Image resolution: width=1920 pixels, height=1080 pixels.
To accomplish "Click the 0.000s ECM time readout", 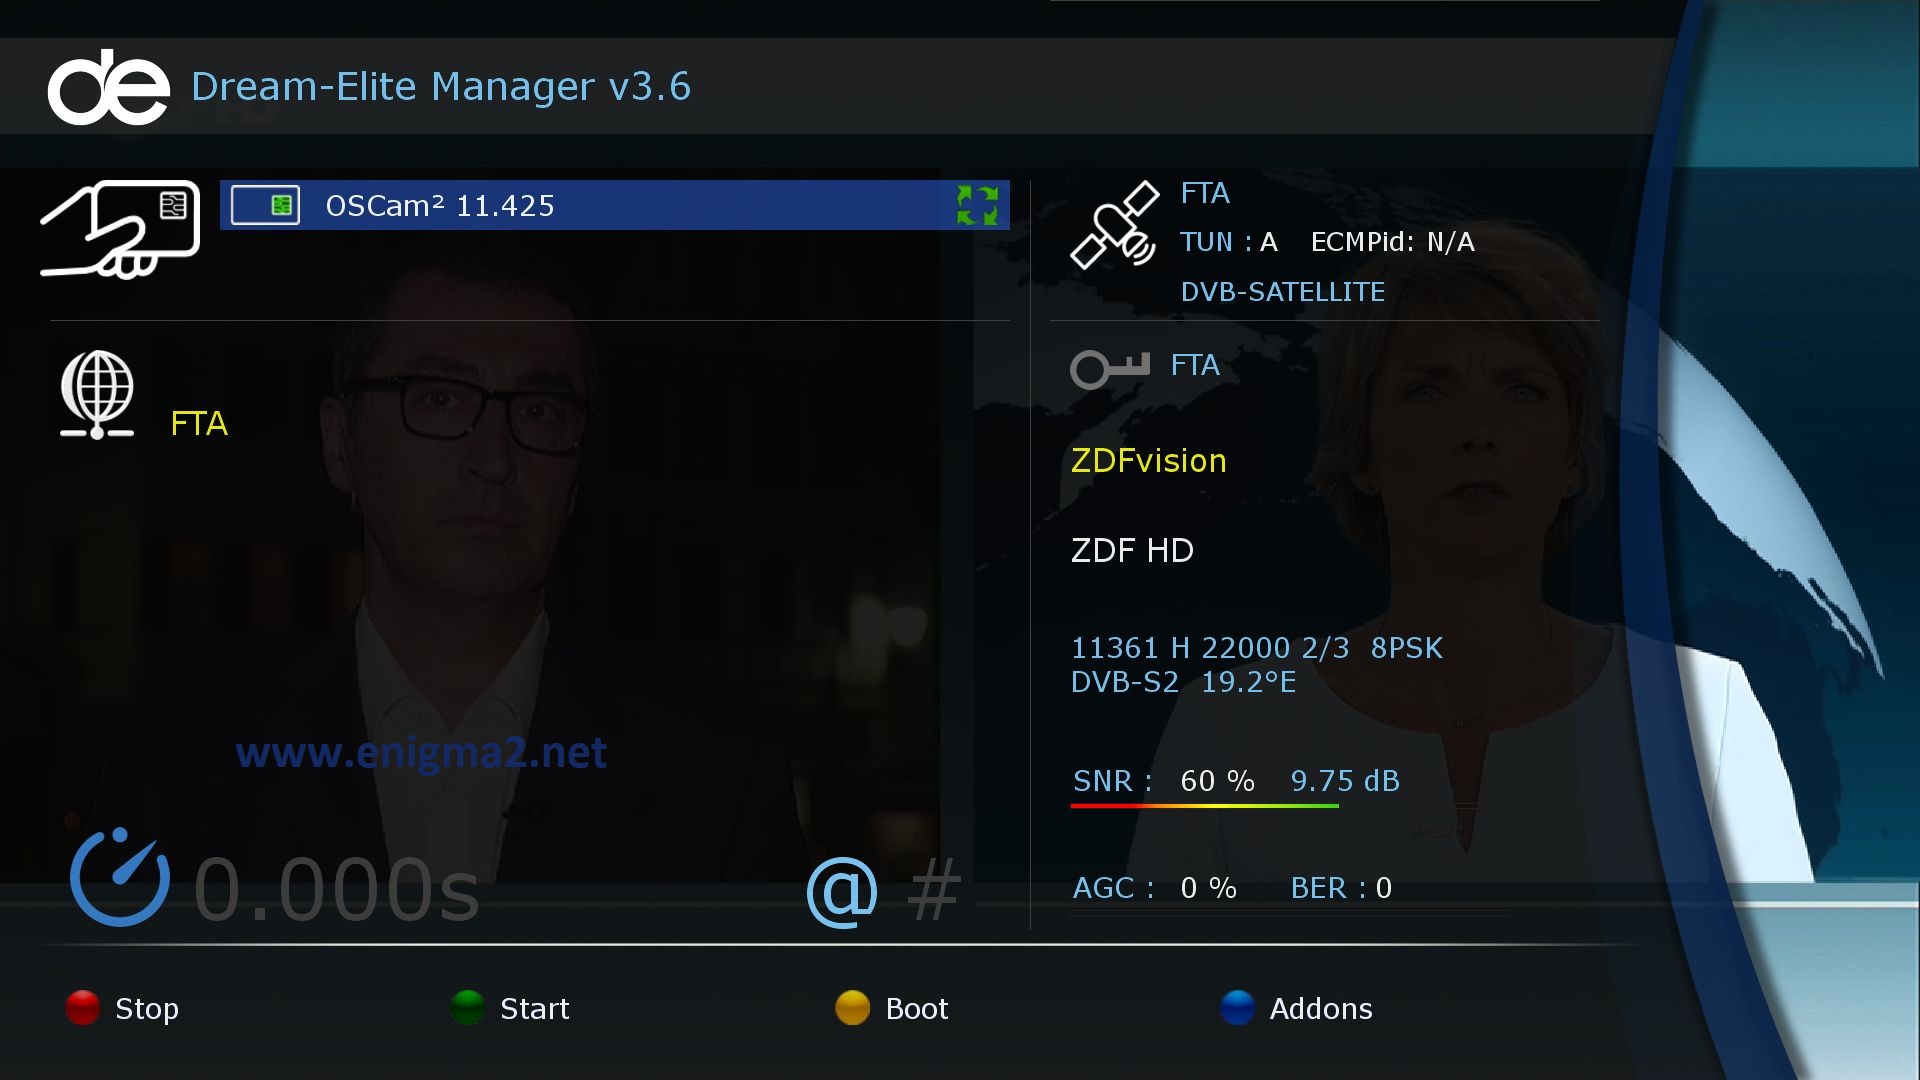I will (x=337, y=890).
